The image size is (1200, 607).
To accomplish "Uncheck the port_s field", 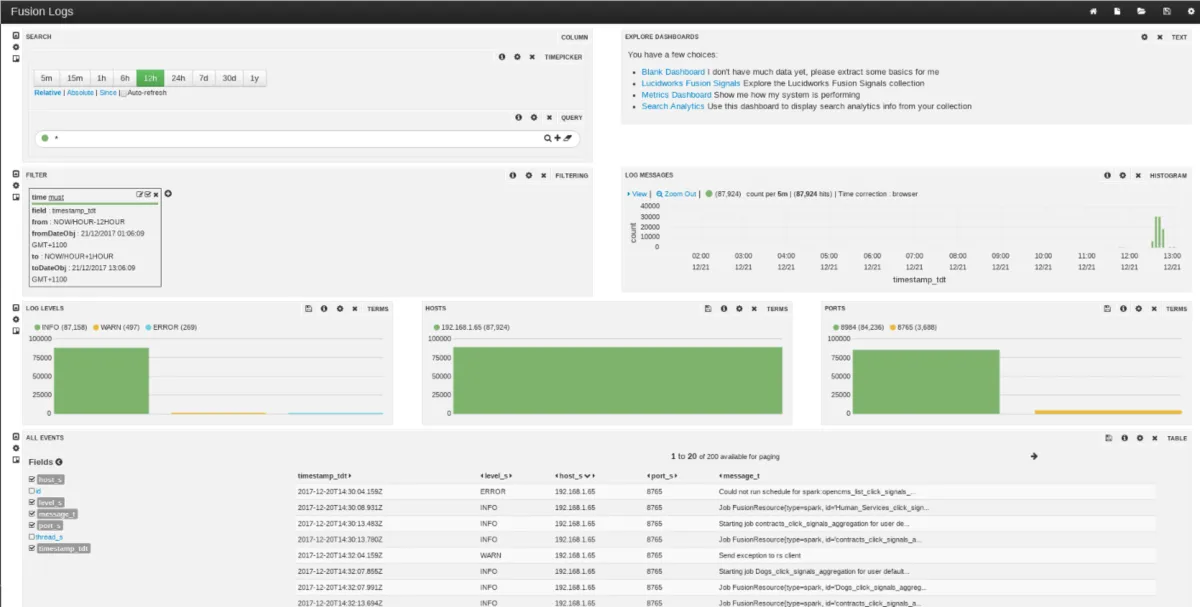I will (31, 525).
